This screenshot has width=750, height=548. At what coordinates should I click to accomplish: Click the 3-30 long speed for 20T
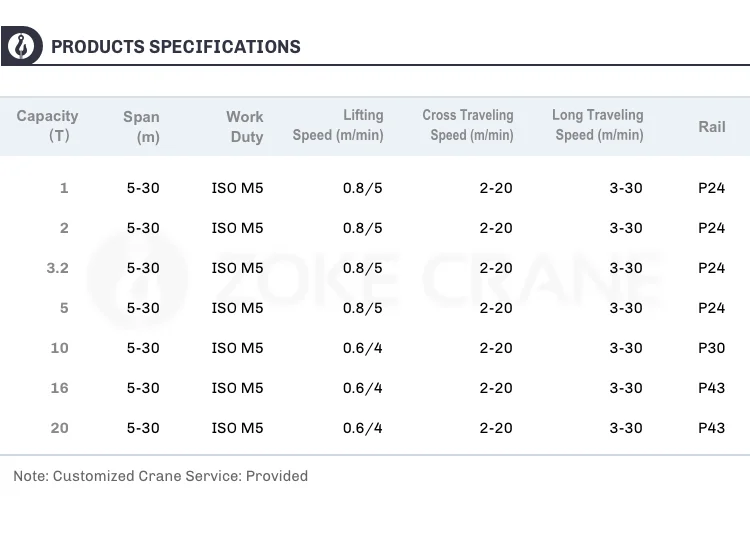626,428
